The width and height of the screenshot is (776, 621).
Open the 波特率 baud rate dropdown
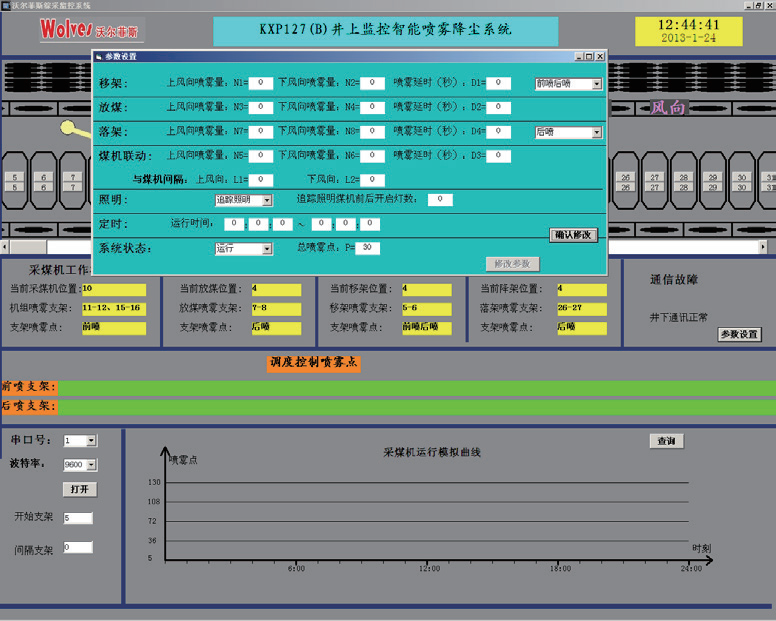91,465
